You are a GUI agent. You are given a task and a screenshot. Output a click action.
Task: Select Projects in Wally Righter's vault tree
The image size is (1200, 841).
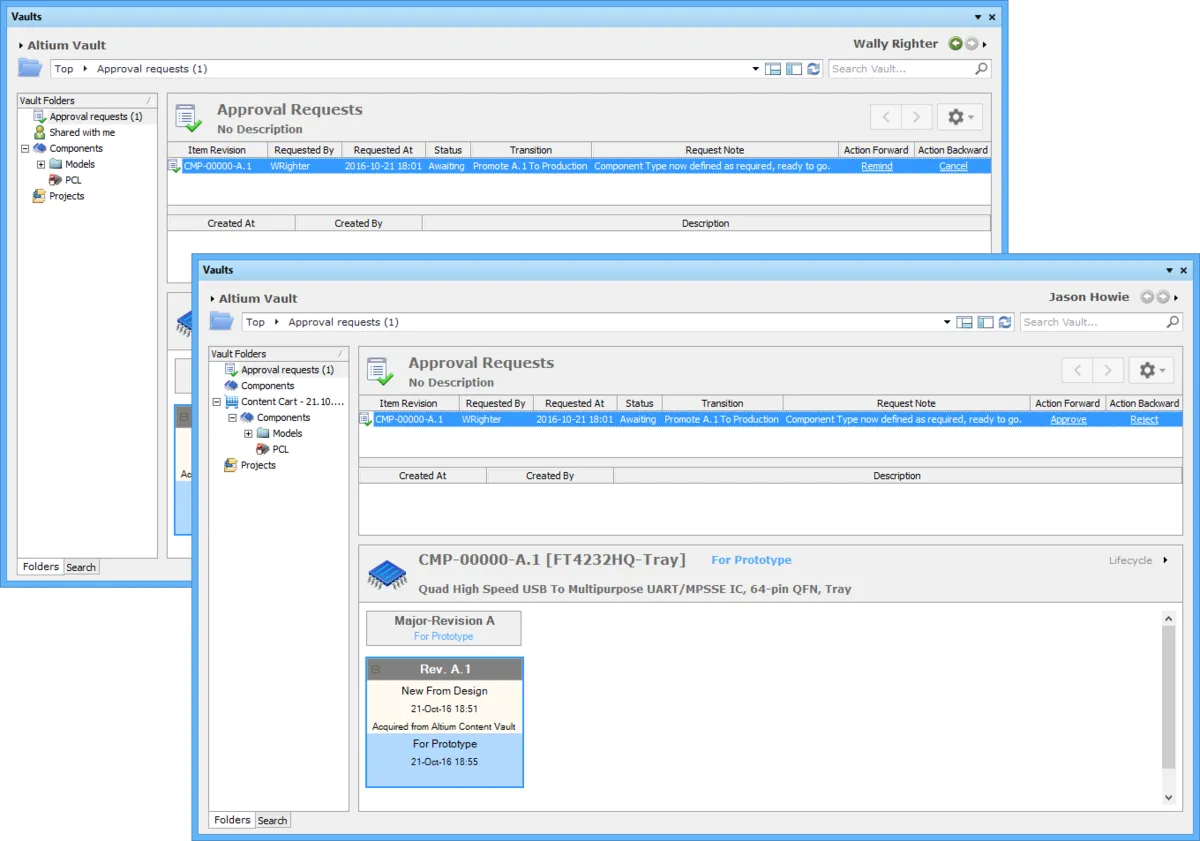pos(67,196)
